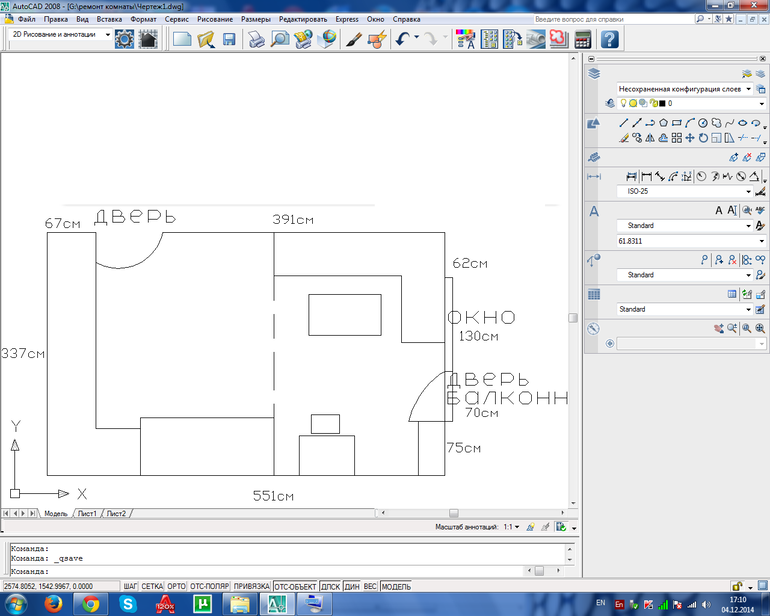Select the Line tool in the draw panel
This screenshot has width=770, height=616.
click(624, 123)
